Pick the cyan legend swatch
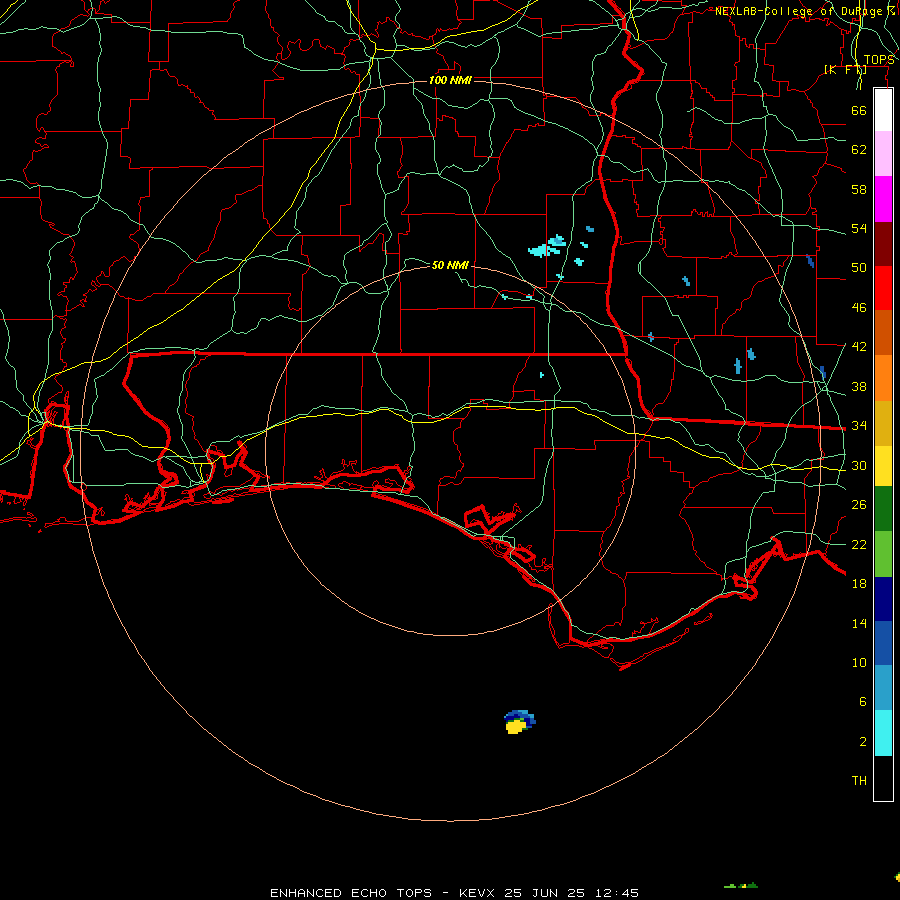Image resolution: width=900 pixels, height=900 pixels. pyautogui.click(x=883, y=733)
